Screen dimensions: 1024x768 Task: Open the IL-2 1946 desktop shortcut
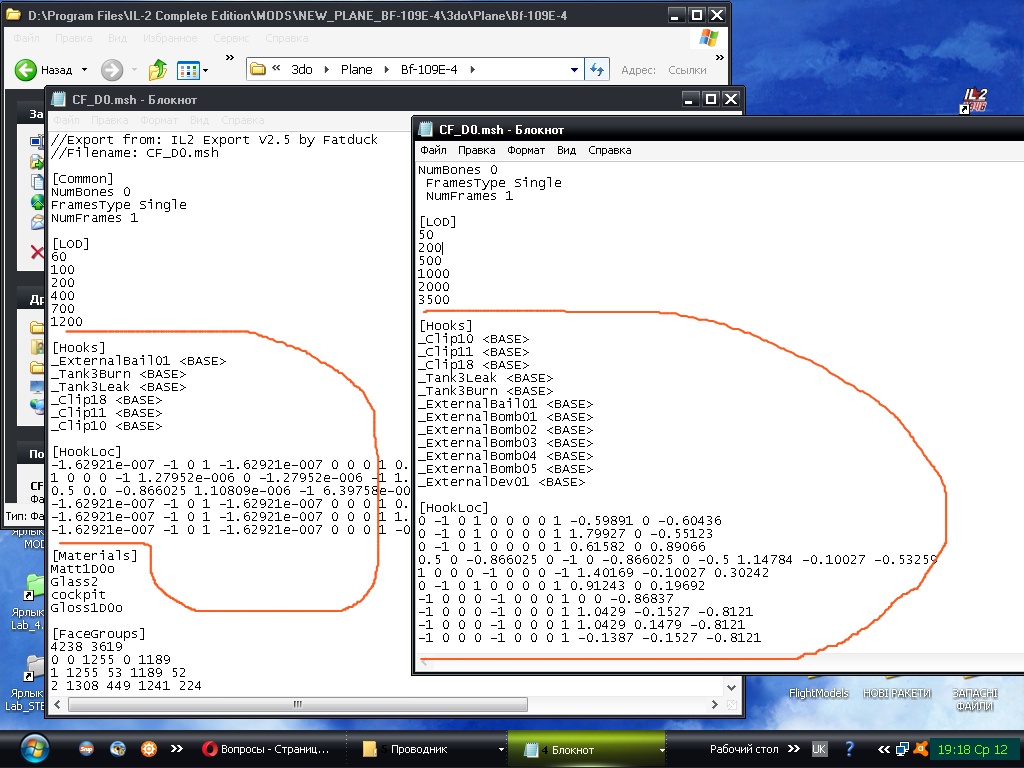tap(974, 100)
